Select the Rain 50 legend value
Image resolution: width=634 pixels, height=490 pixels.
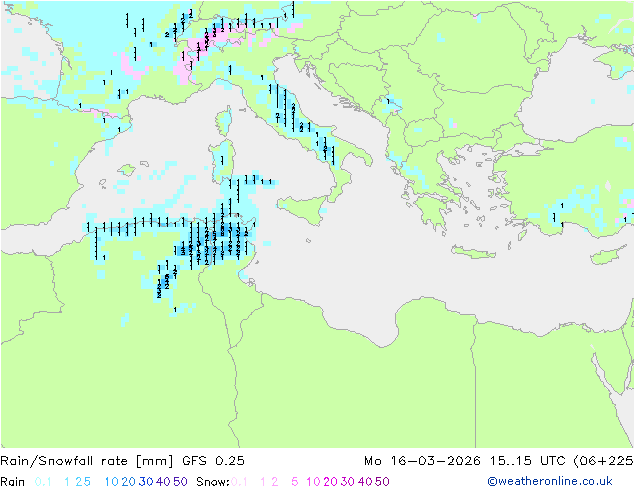coord(180,482)
